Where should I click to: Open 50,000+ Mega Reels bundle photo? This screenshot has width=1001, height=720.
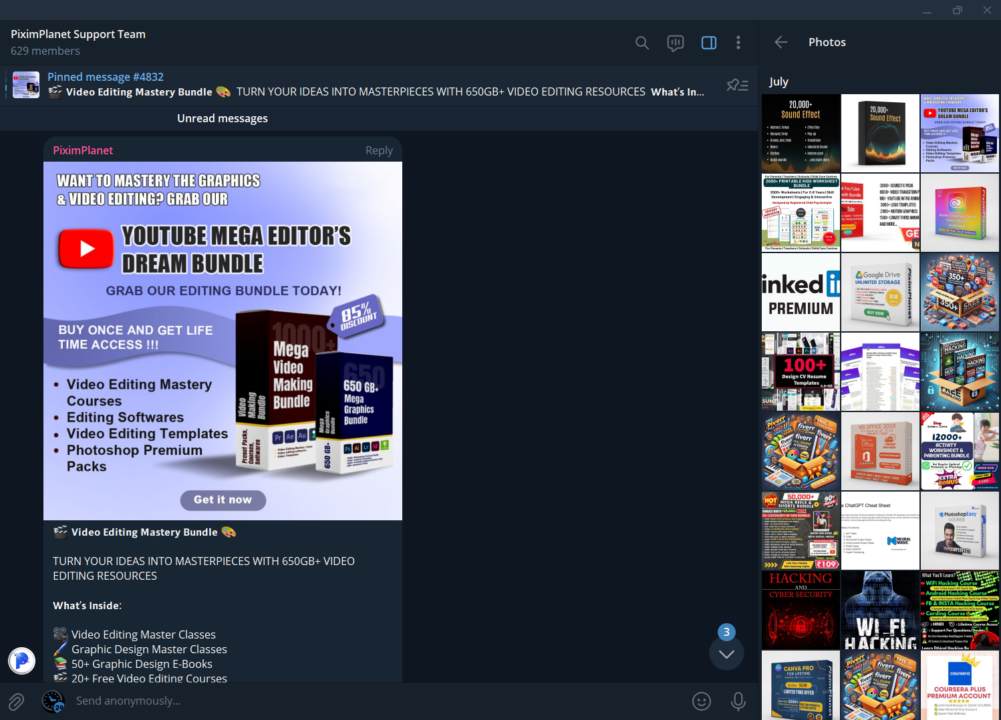click(801, 530)
